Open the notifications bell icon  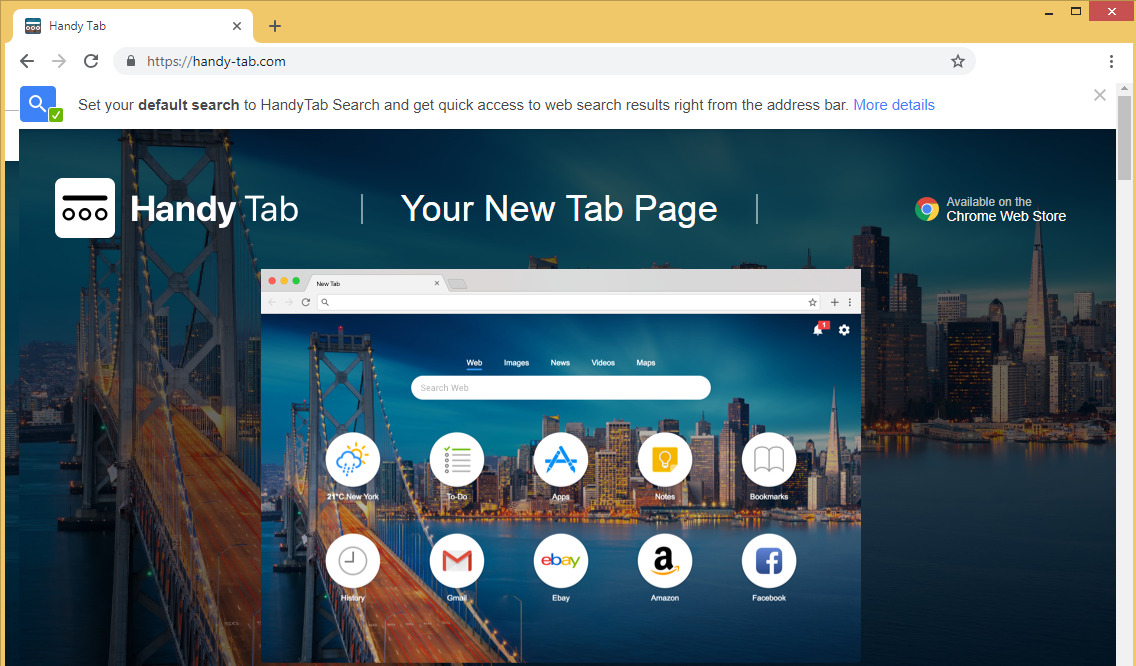coord(819,330)
